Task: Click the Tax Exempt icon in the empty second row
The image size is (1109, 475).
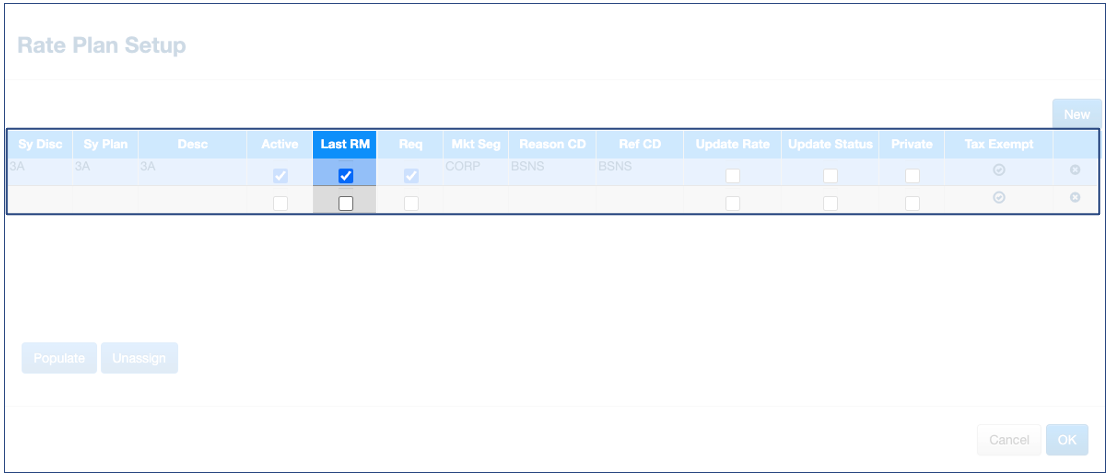Action: [998, 199]
